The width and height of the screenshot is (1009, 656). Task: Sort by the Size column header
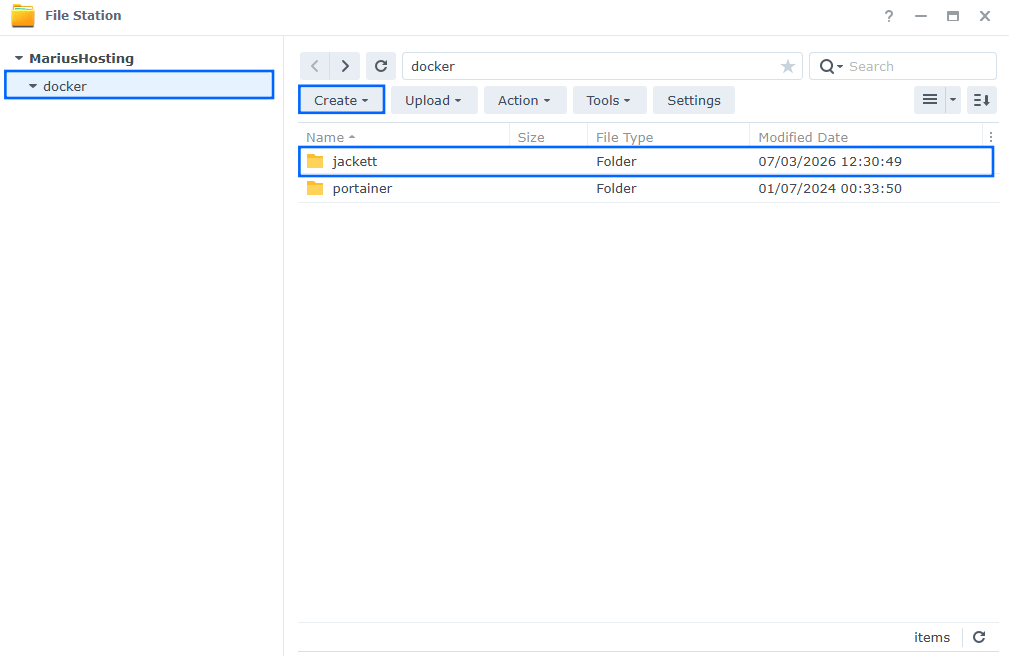(548, 137)
